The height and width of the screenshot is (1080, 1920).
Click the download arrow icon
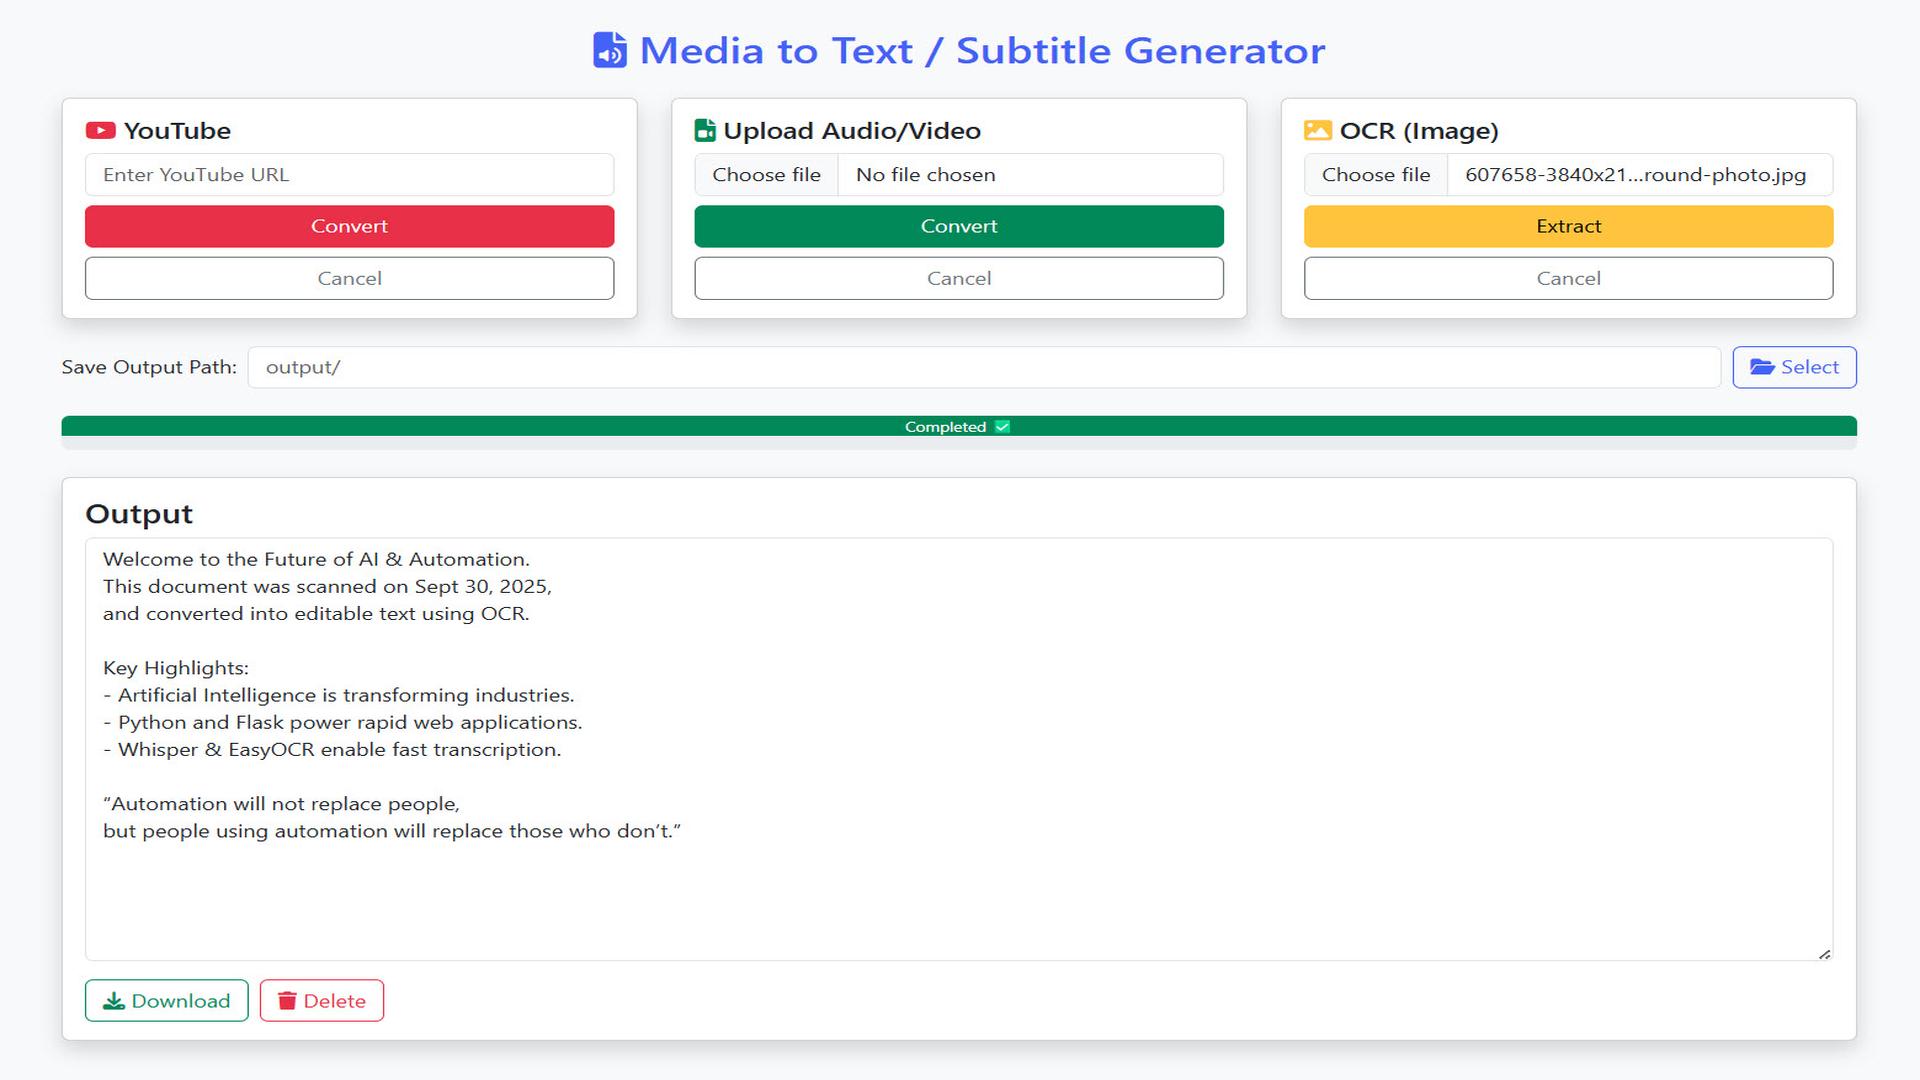114,1001
